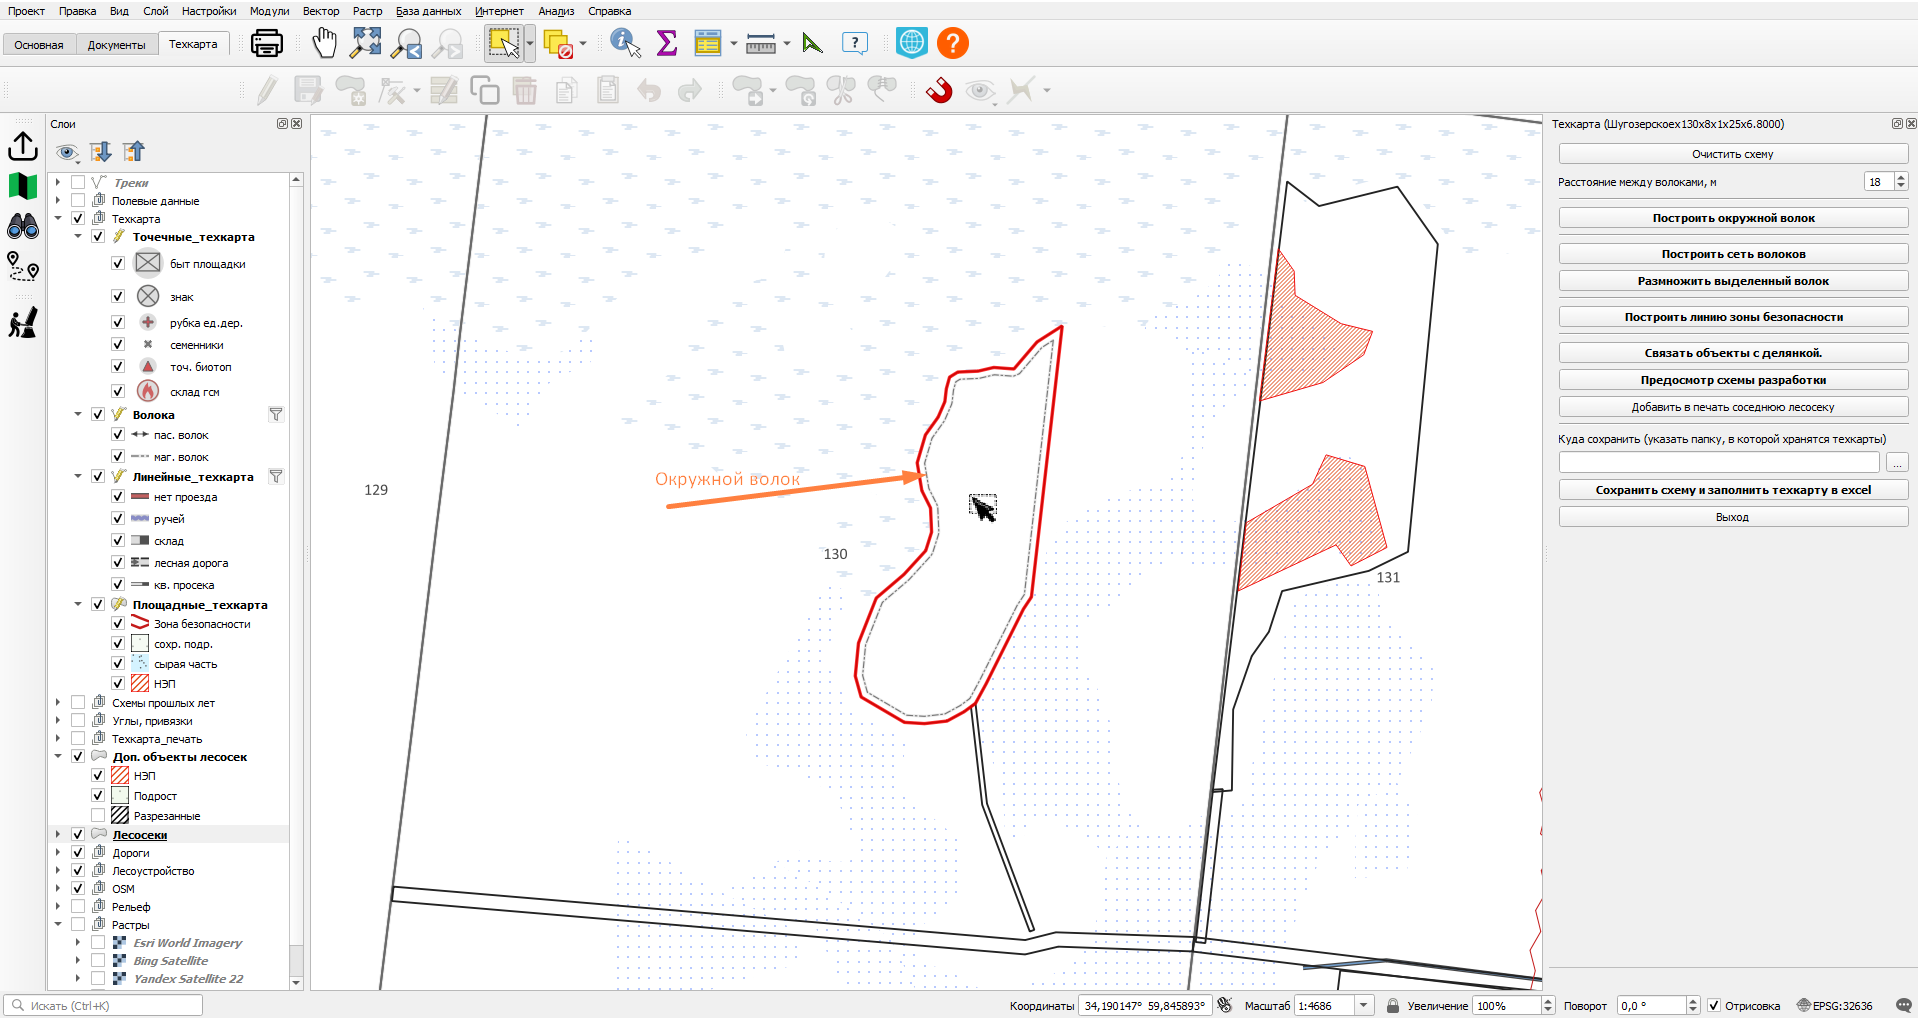1918x1018 pixels.
Task: Click the upload arrow sidebar icon
Action: coord(22,147)
